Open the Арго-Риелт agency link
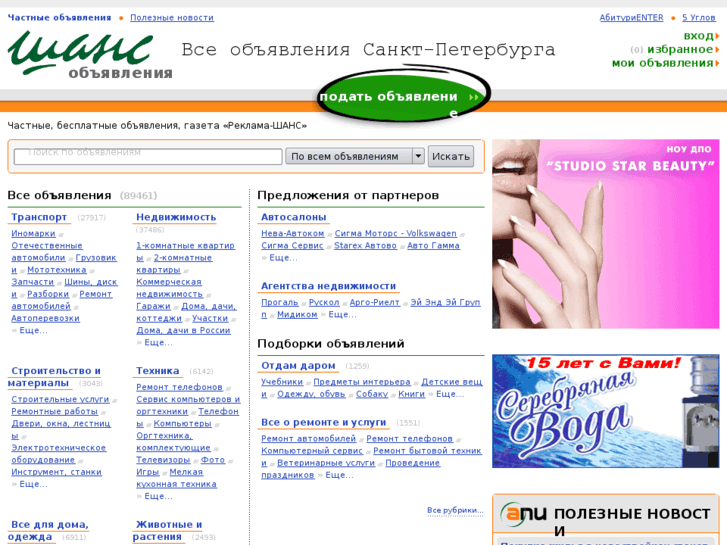 (x=375, y=302)
